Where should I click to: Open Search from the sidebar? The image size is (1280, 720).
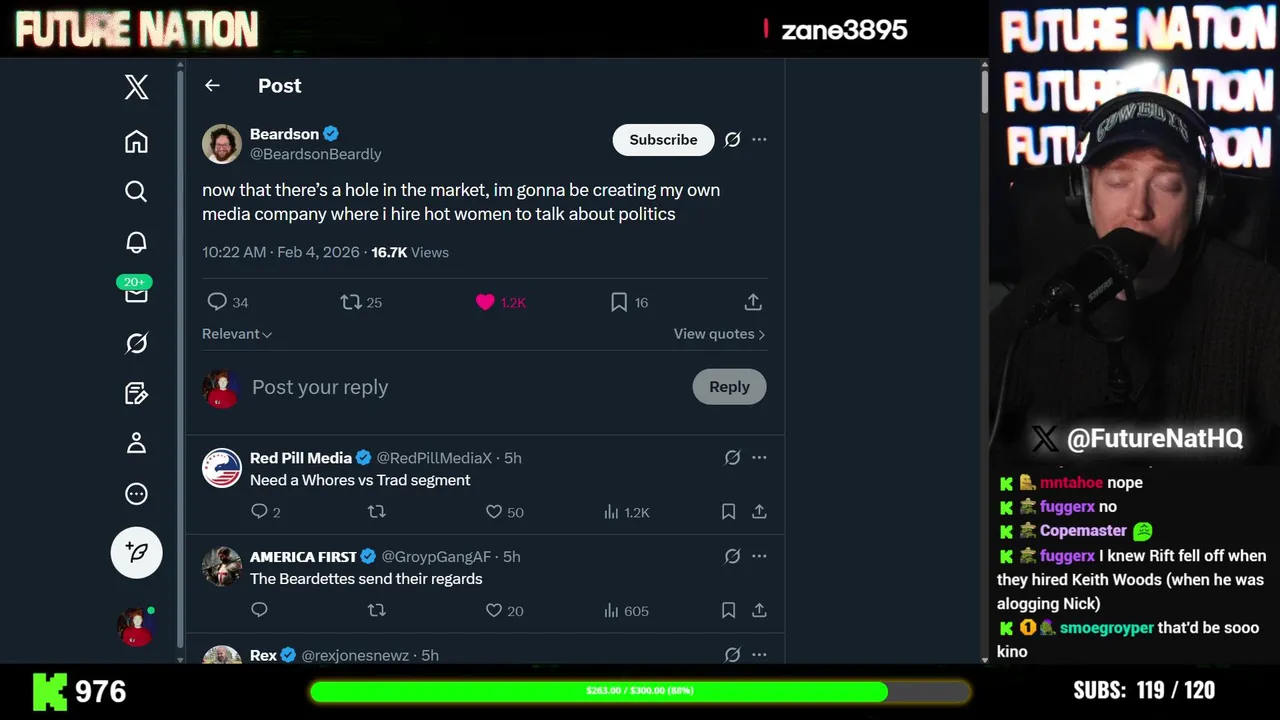point(136,191)
